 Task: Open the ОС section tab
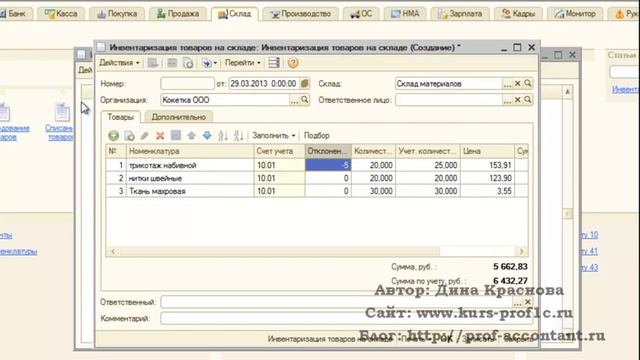[x=361, y=14]
